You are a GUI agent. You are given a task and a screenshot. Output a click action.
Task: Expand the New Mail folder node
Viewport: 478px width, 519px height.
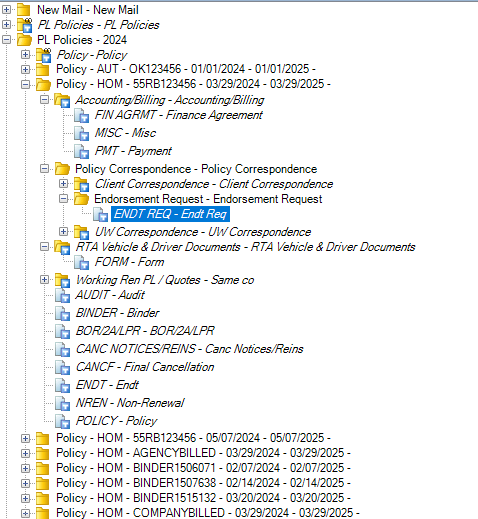[6, 10]
